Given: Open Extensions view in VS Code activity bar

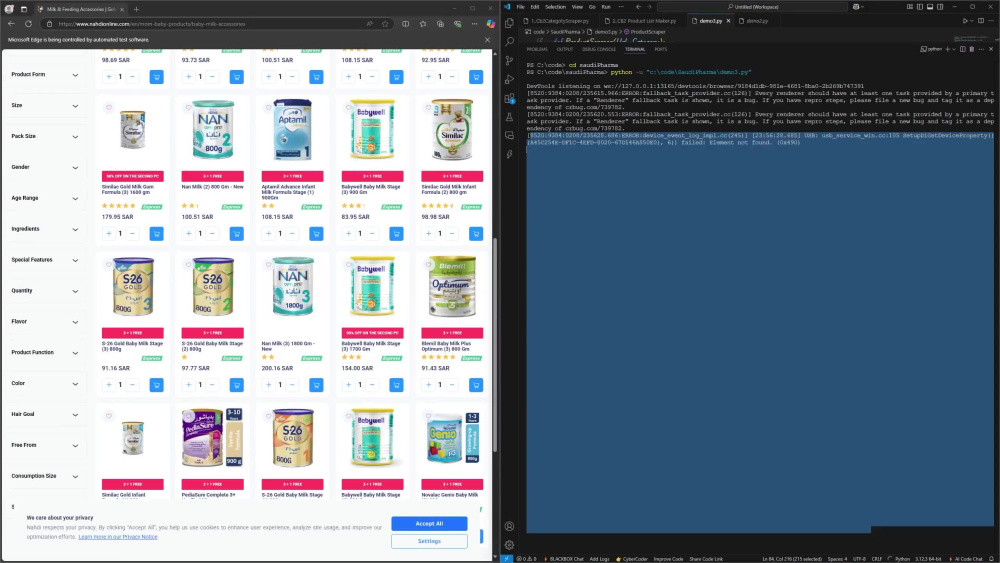Looking at the screenshot, I should tap(509, 99).
